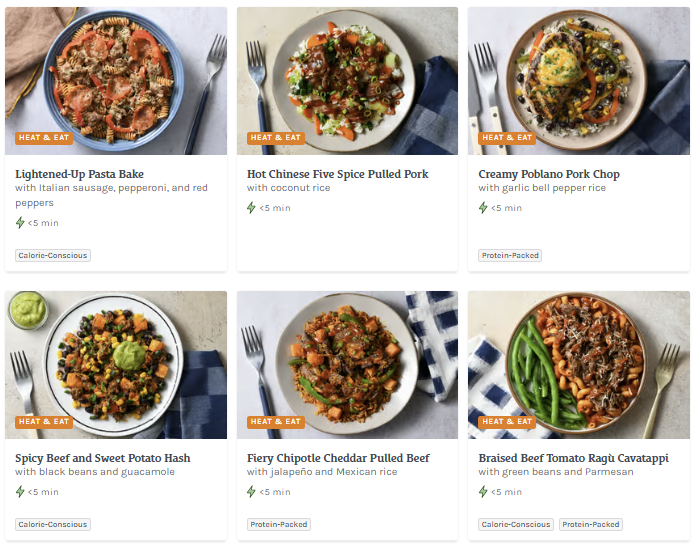The height and width of the screenshot is (548, 694).
Task: Click the Calorie-Conscious tag on Pasta Bake
Action: (53, 255)
